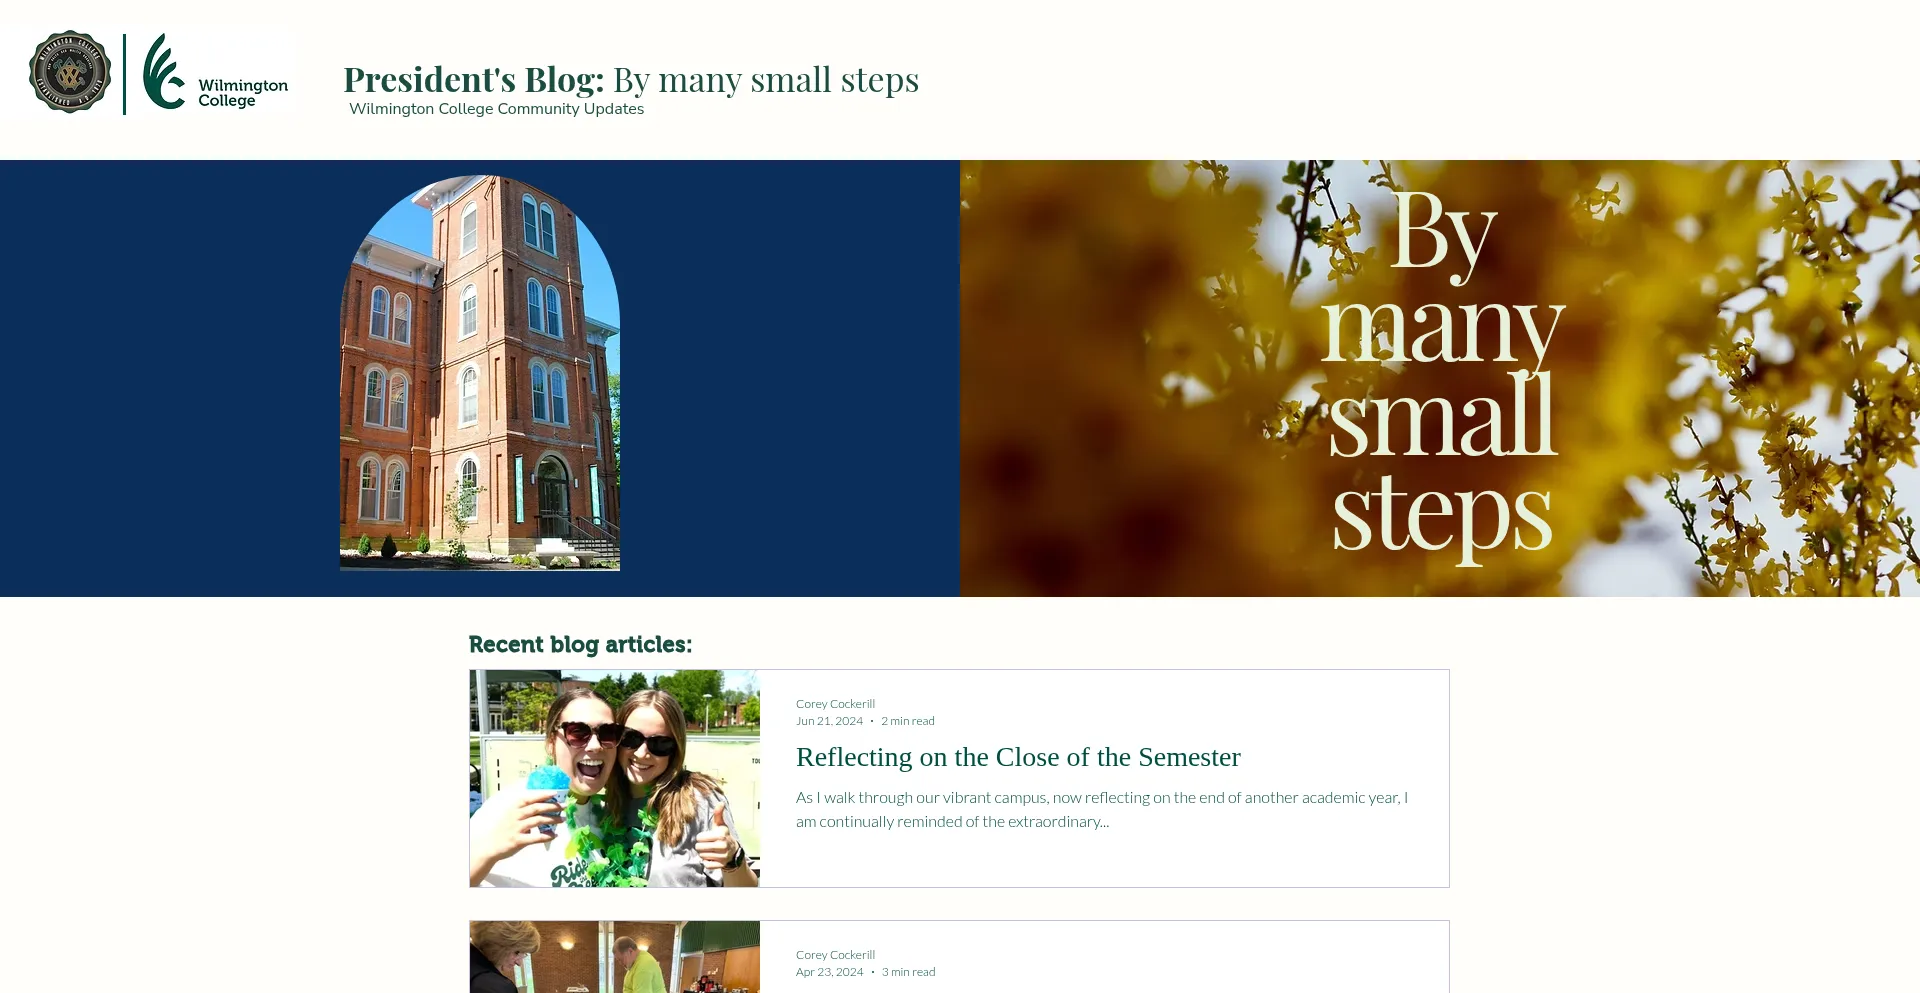Click the '2 min read' indicator
The height and width of the screenshot is (993, 1920).
[907, 720]
